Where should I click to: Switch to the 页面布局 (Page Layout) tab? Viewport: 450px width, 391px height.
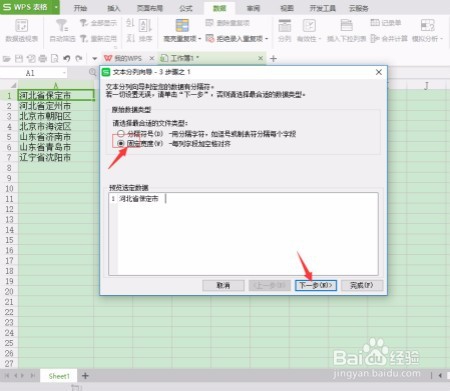150,8
